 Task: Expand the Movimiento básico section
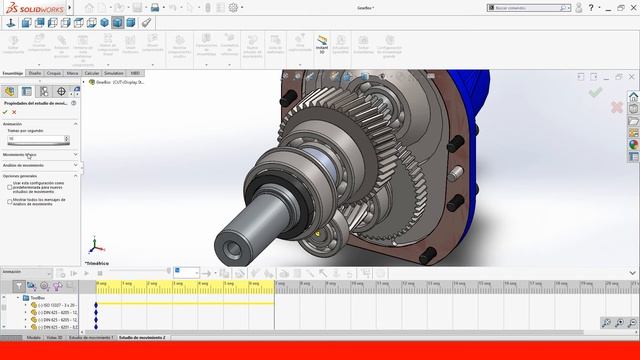(76, 155)
